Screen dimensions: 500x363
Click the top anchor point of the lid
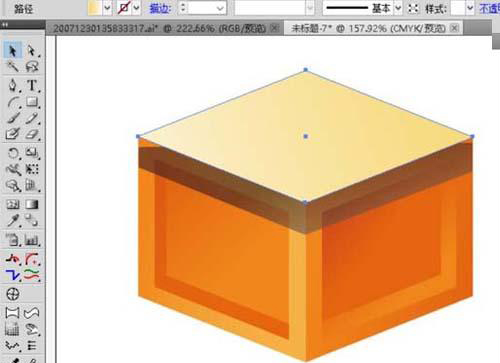(x=306, y=70)
